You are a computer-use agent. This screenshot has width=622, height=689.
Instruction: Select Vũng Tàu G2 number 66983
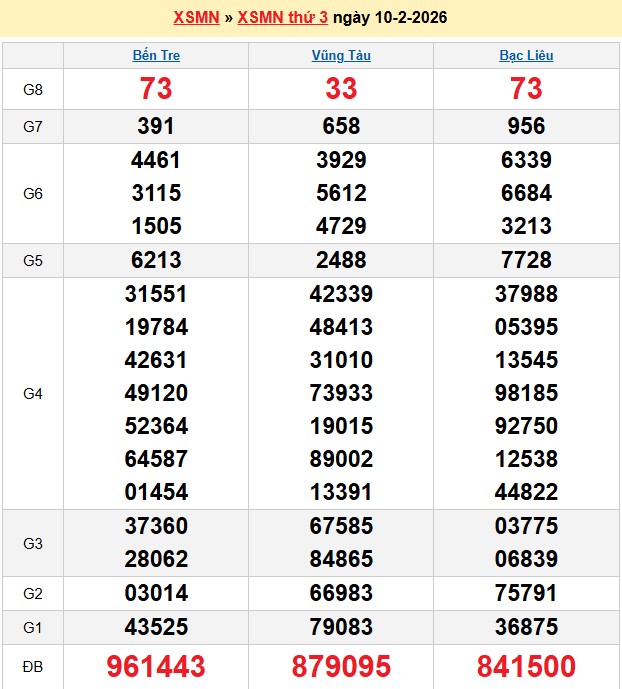341,593
